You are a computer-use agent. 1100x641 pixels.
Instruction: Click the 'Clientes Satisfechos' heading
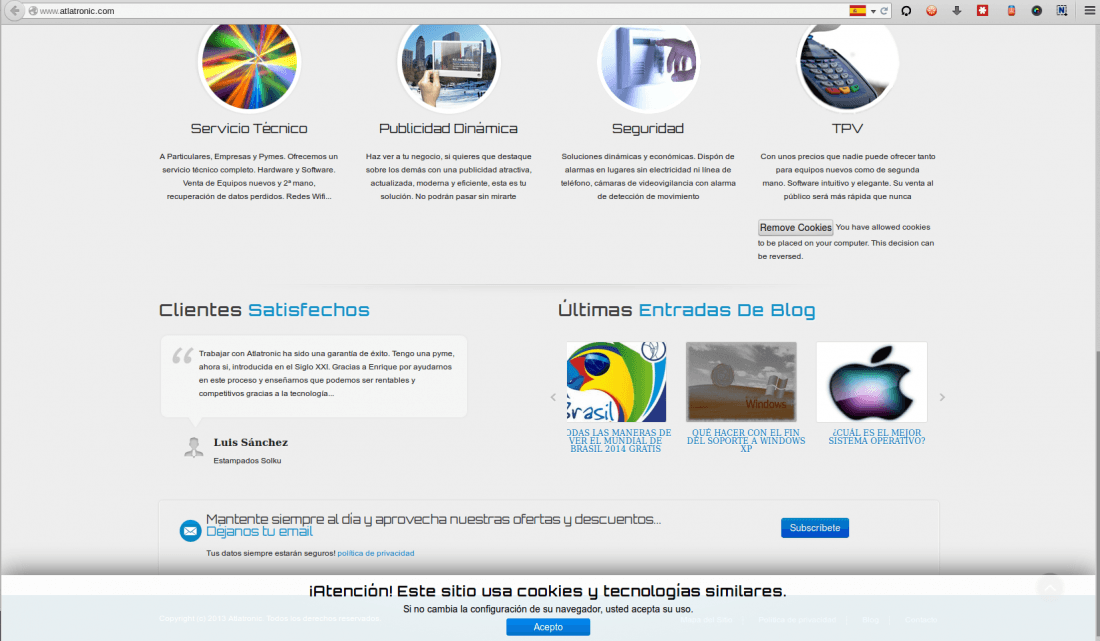tap(264, 310)
